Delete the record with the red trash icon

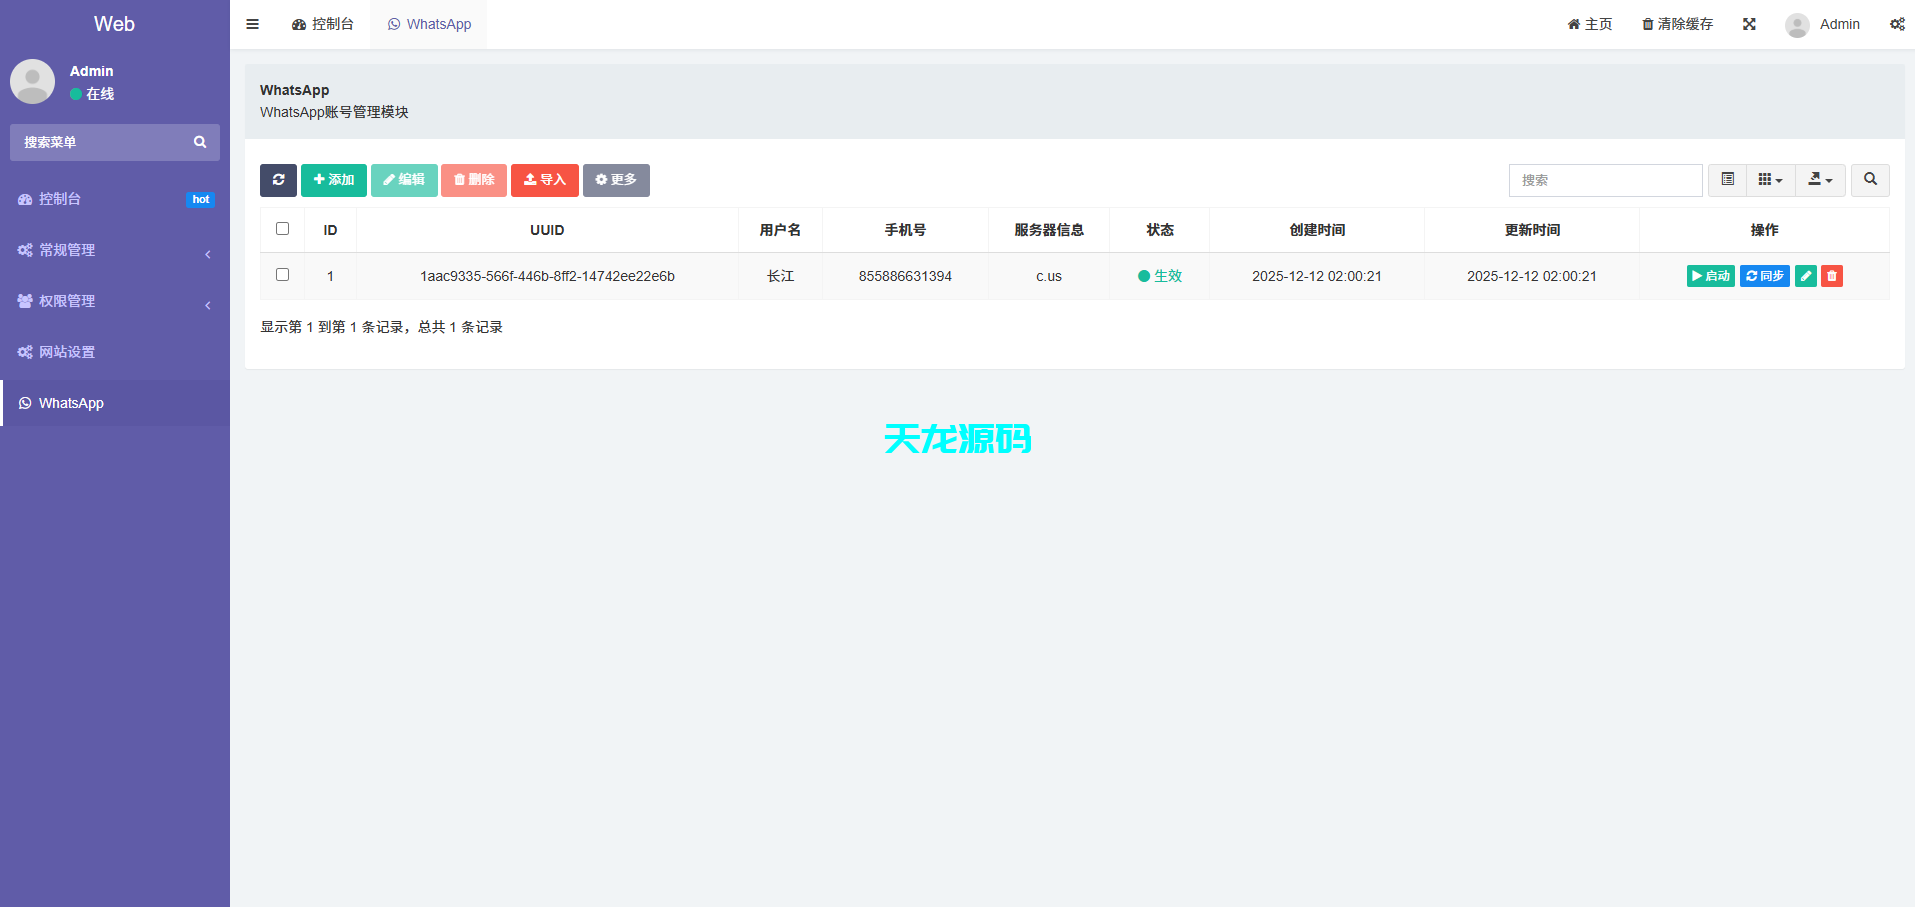tap(1831, 276)
